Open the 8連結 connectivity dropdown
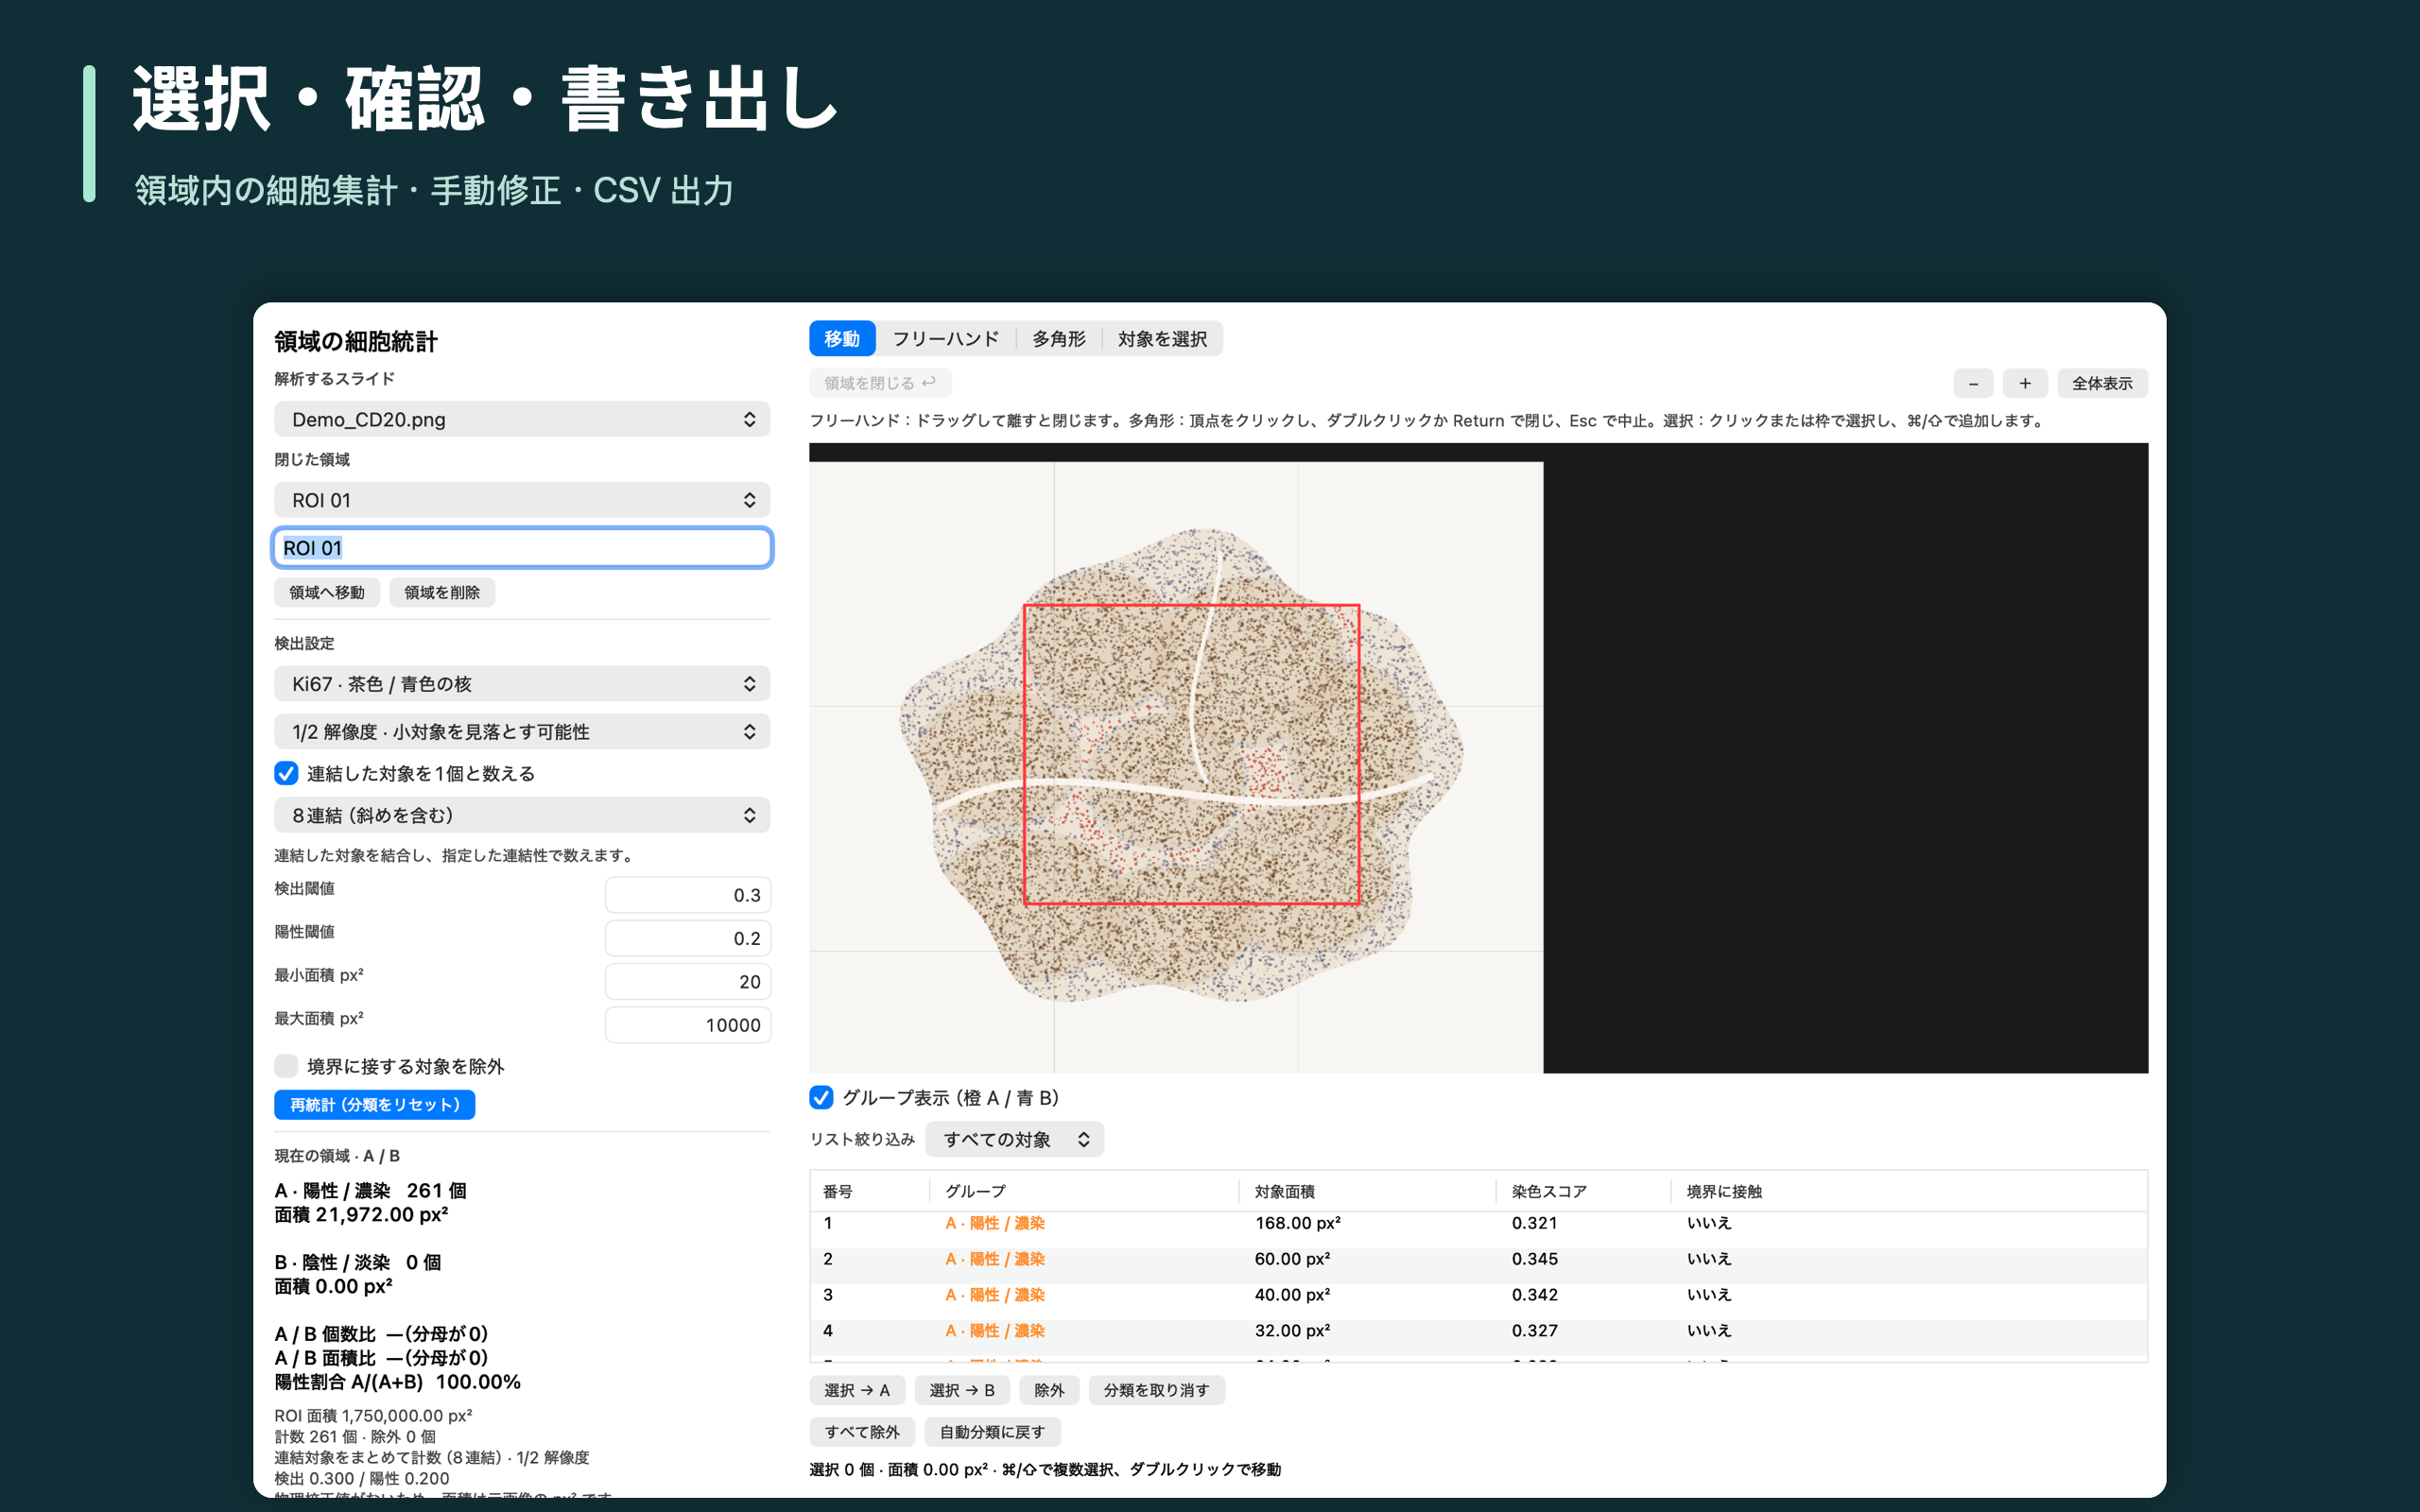The image size is (2420, 1512). point(522,815)
